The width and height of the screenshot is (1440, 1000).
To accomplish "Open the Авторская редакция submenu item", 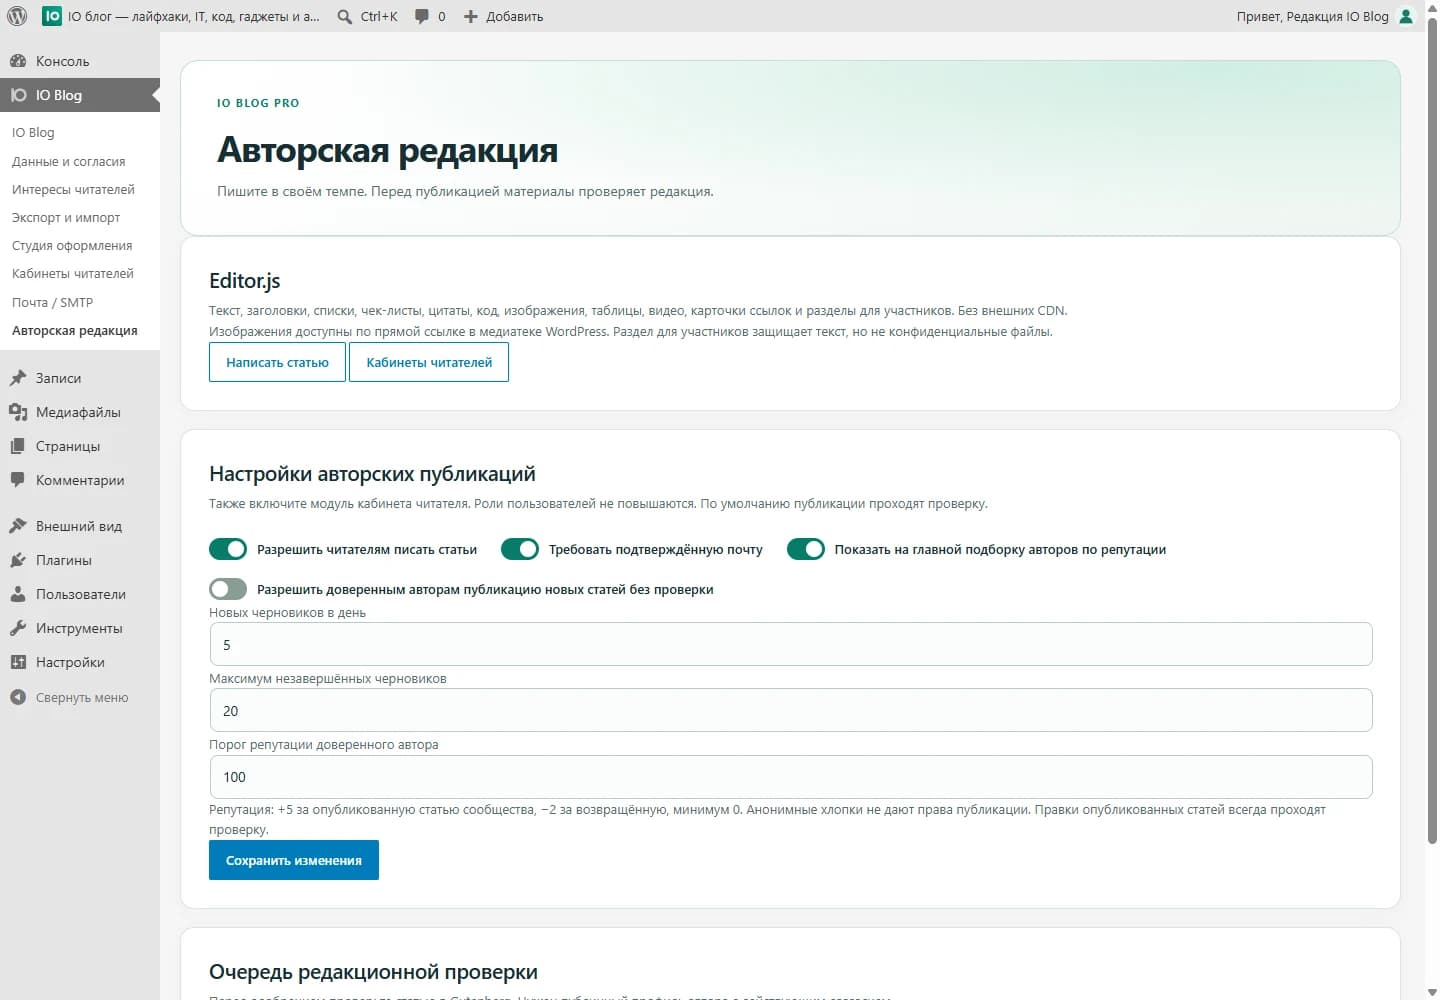I will 75,330.
